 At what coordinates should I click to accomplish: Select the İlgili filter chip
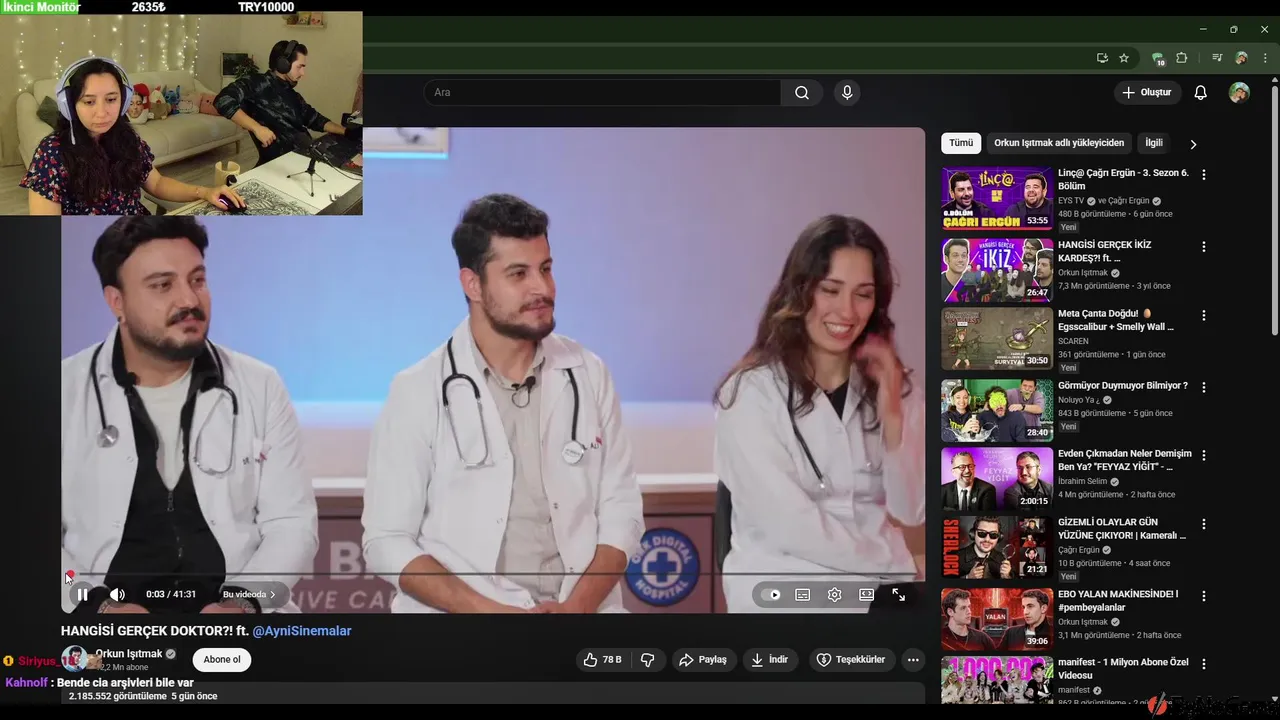[1154, 143]
